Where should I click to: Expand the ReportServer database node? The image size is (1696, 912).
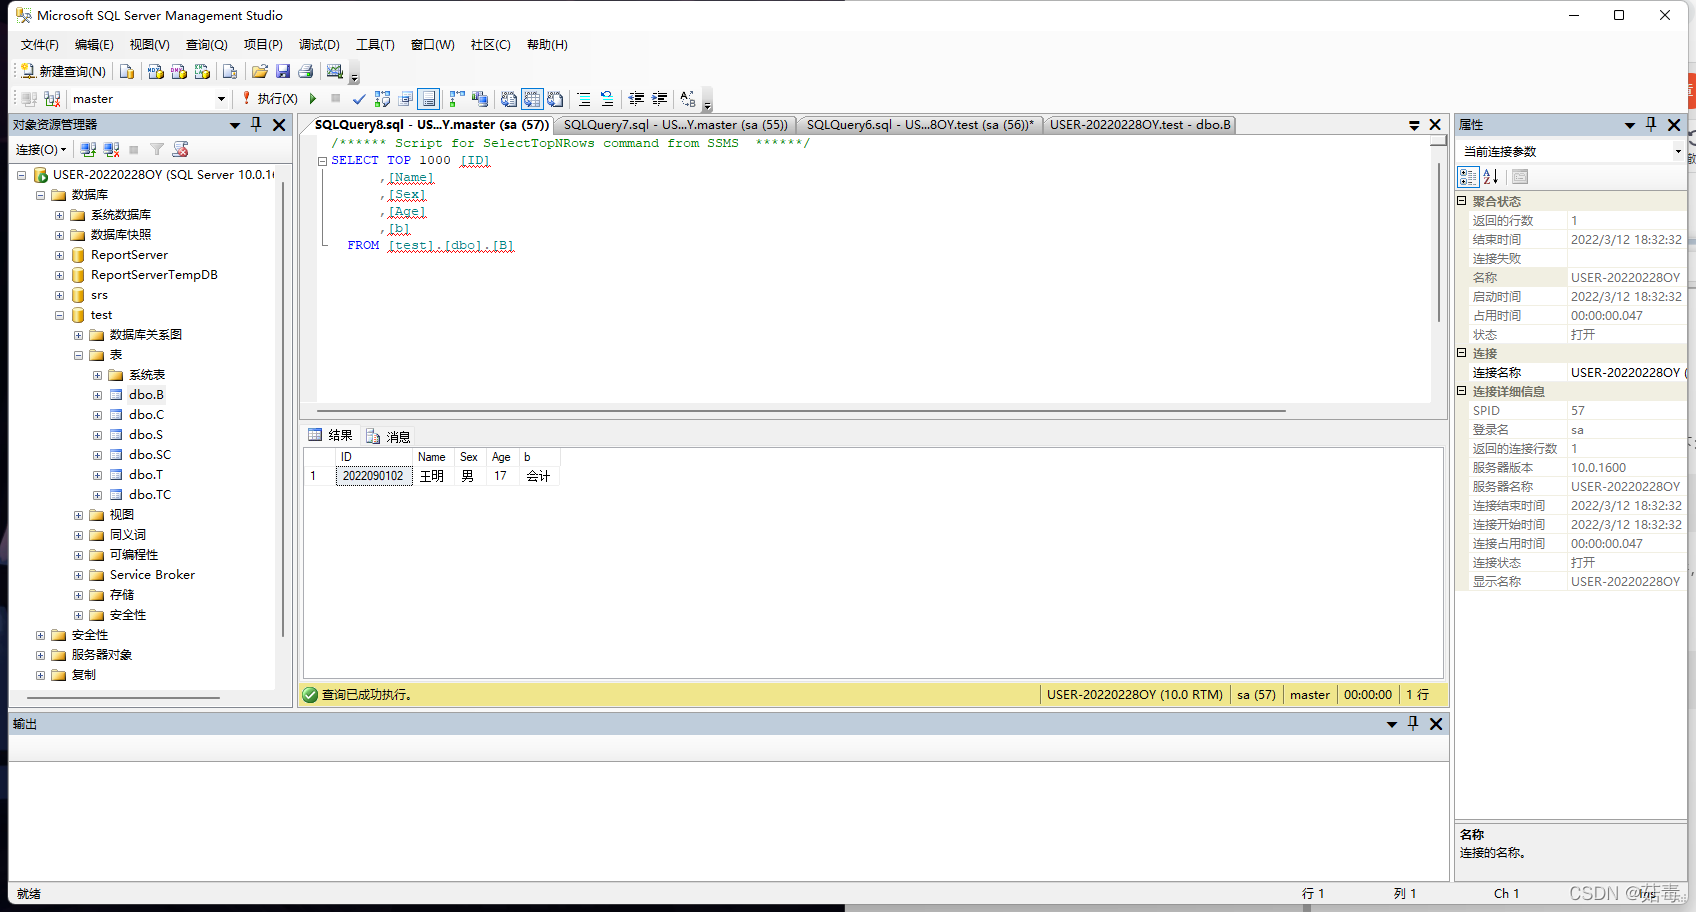pyautogui.click(x=59, y=255)
